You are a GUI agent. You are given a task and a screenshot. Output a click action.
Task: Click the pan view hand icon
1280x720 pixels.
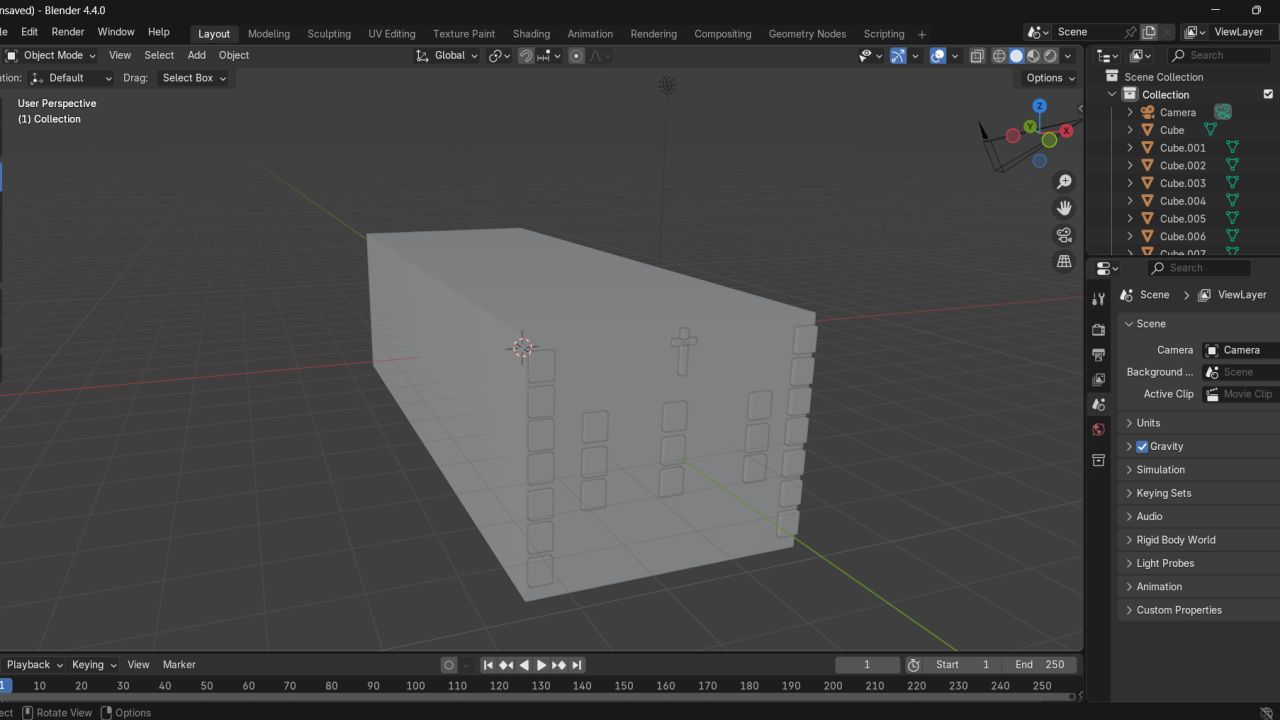1064,208
